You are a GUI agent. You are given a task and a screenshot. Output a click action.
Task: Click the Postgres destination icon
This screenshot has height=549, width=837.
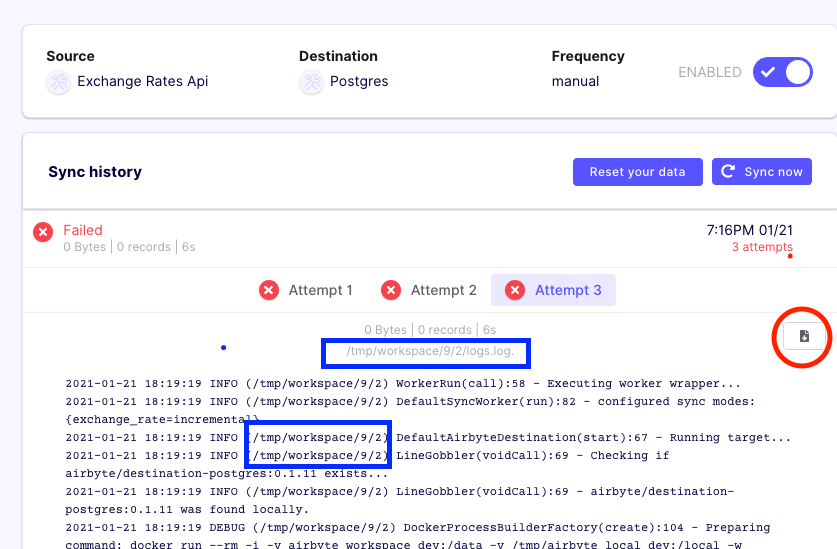tap(311, 82)
